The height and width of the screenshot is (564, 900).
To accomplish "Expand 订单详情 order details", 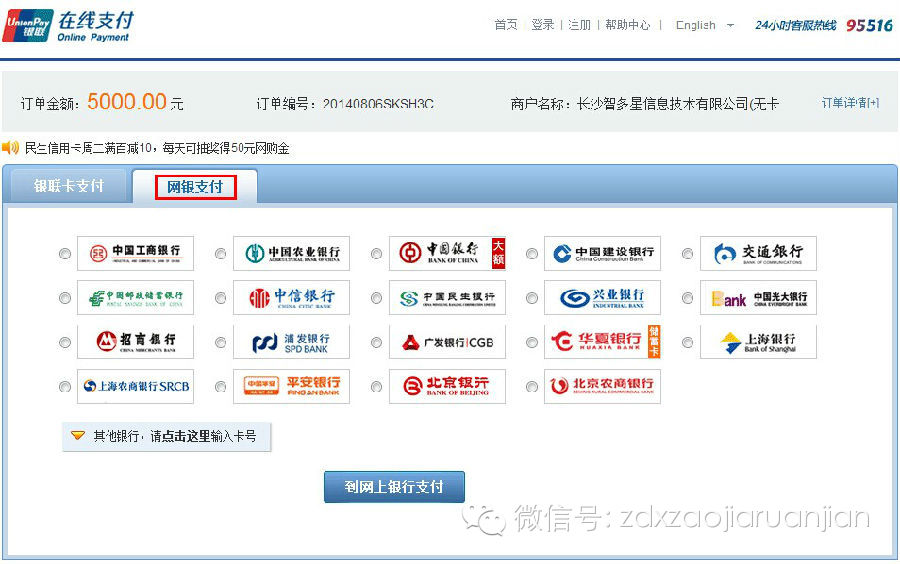I will click(x=850, y=103).
